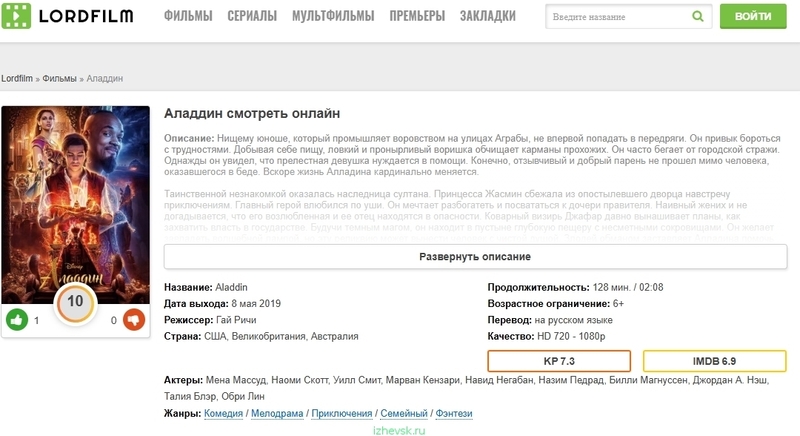
Task: Open the Фильмы menu
Action: 188,16
